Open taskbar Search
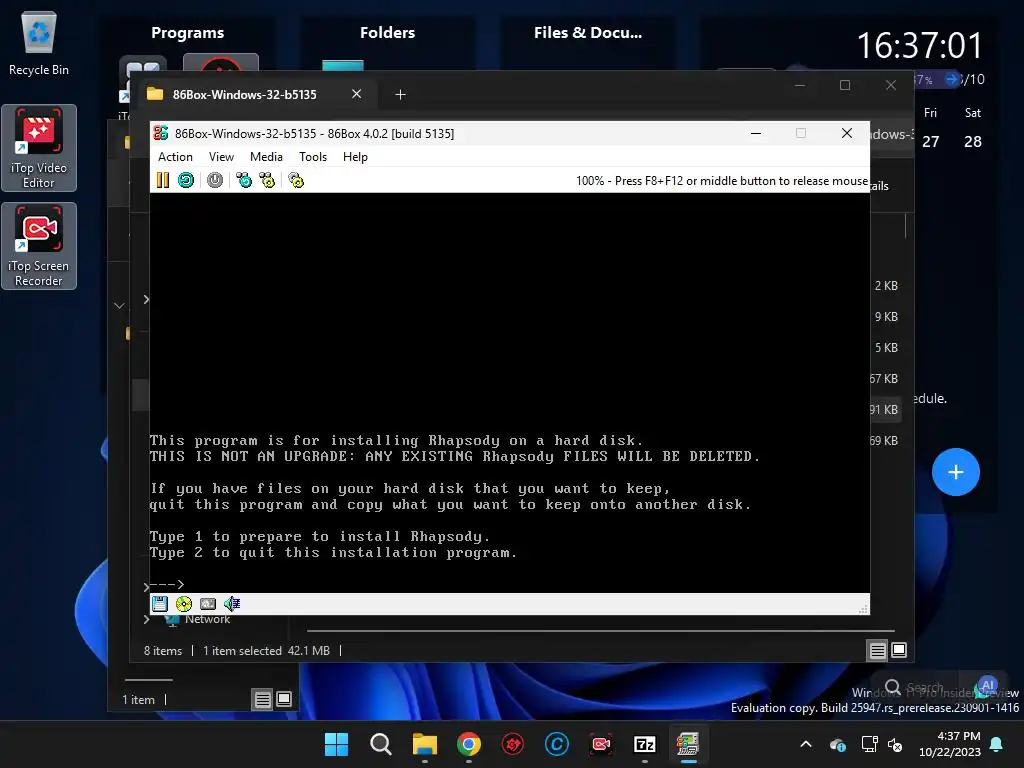 point(380,744)
